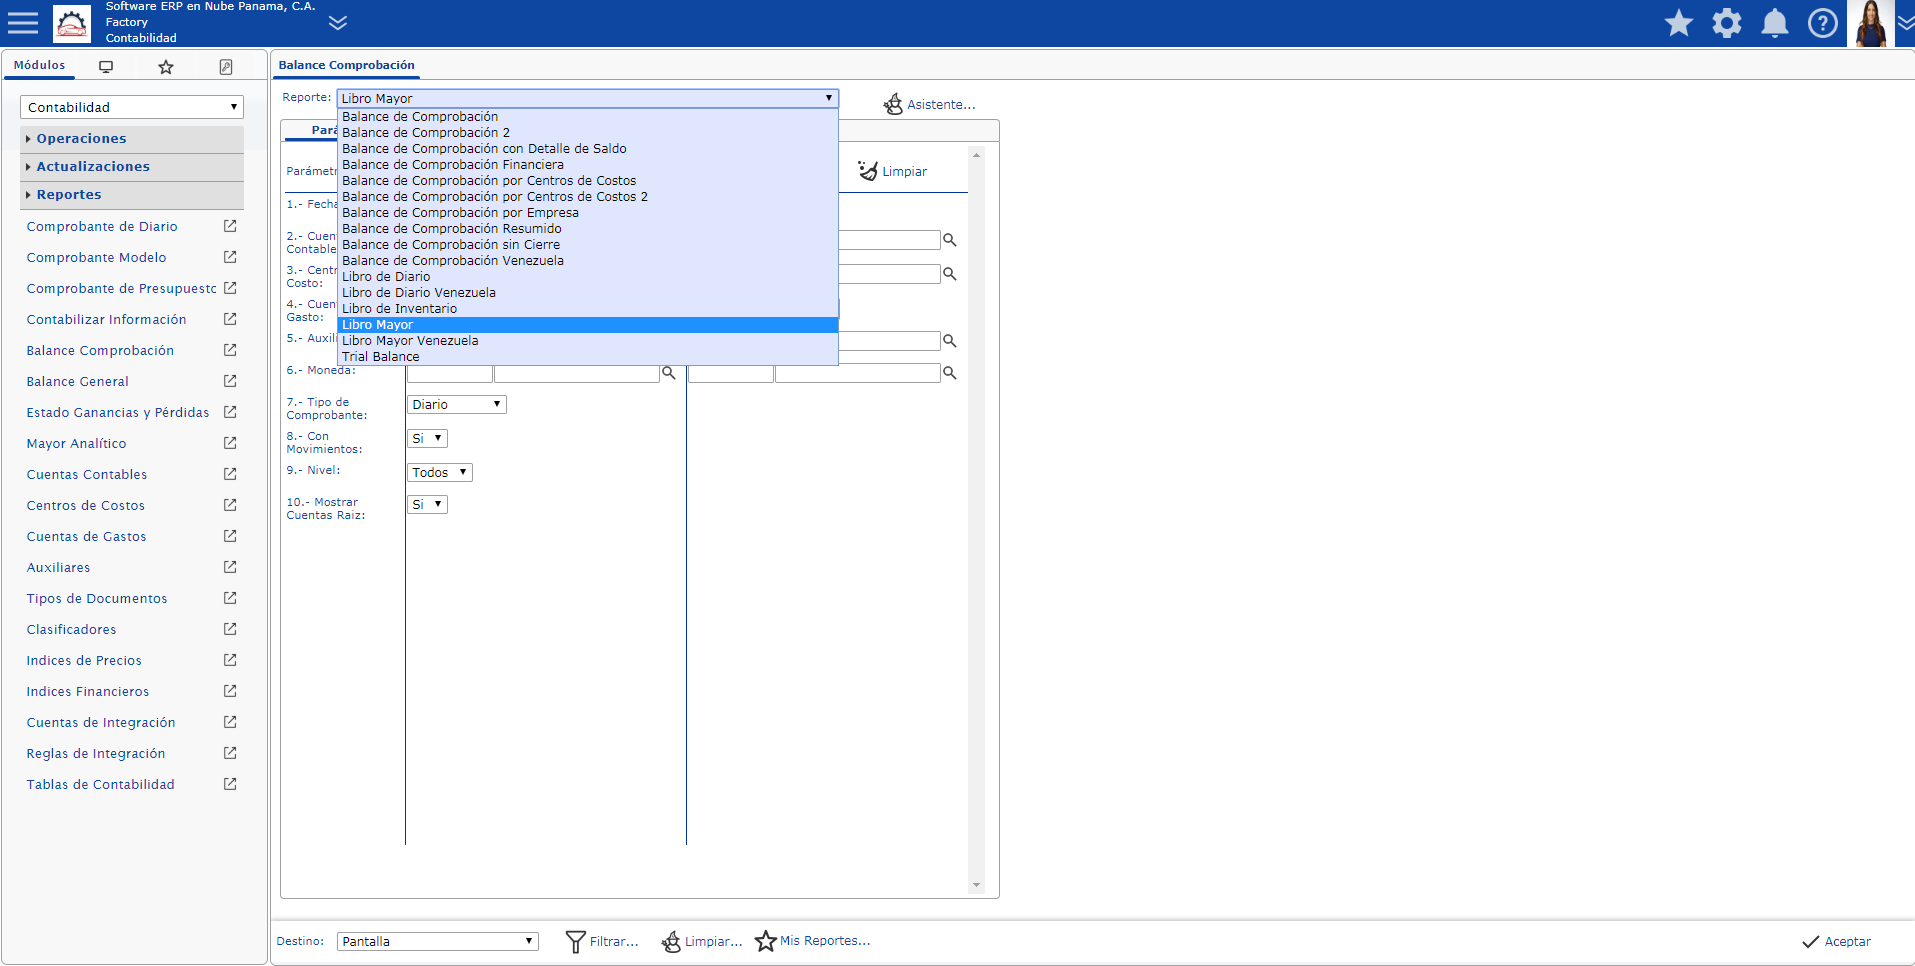
Task: Click Moneda first search magnifier icon
Action: tap(669, 373)
